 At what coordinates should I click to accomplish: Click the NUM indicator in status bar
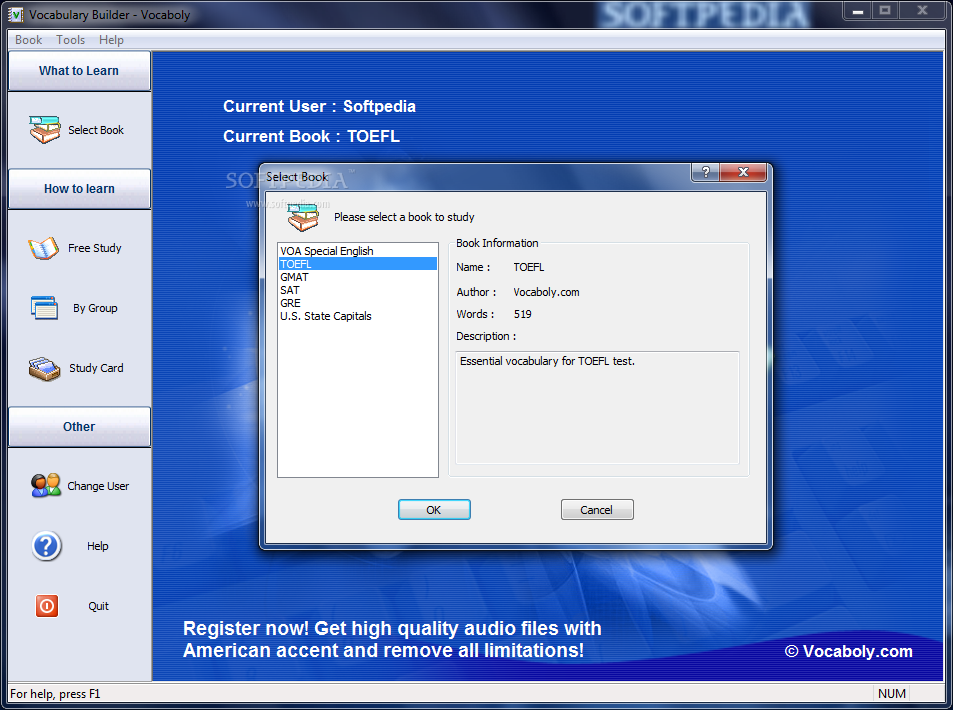892,694
